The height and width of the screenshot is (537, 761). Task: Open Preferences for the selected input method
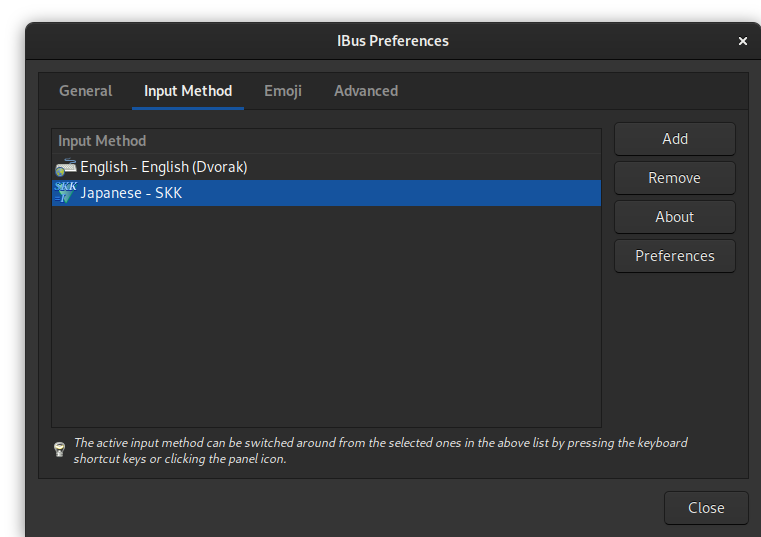click(674, 256)
